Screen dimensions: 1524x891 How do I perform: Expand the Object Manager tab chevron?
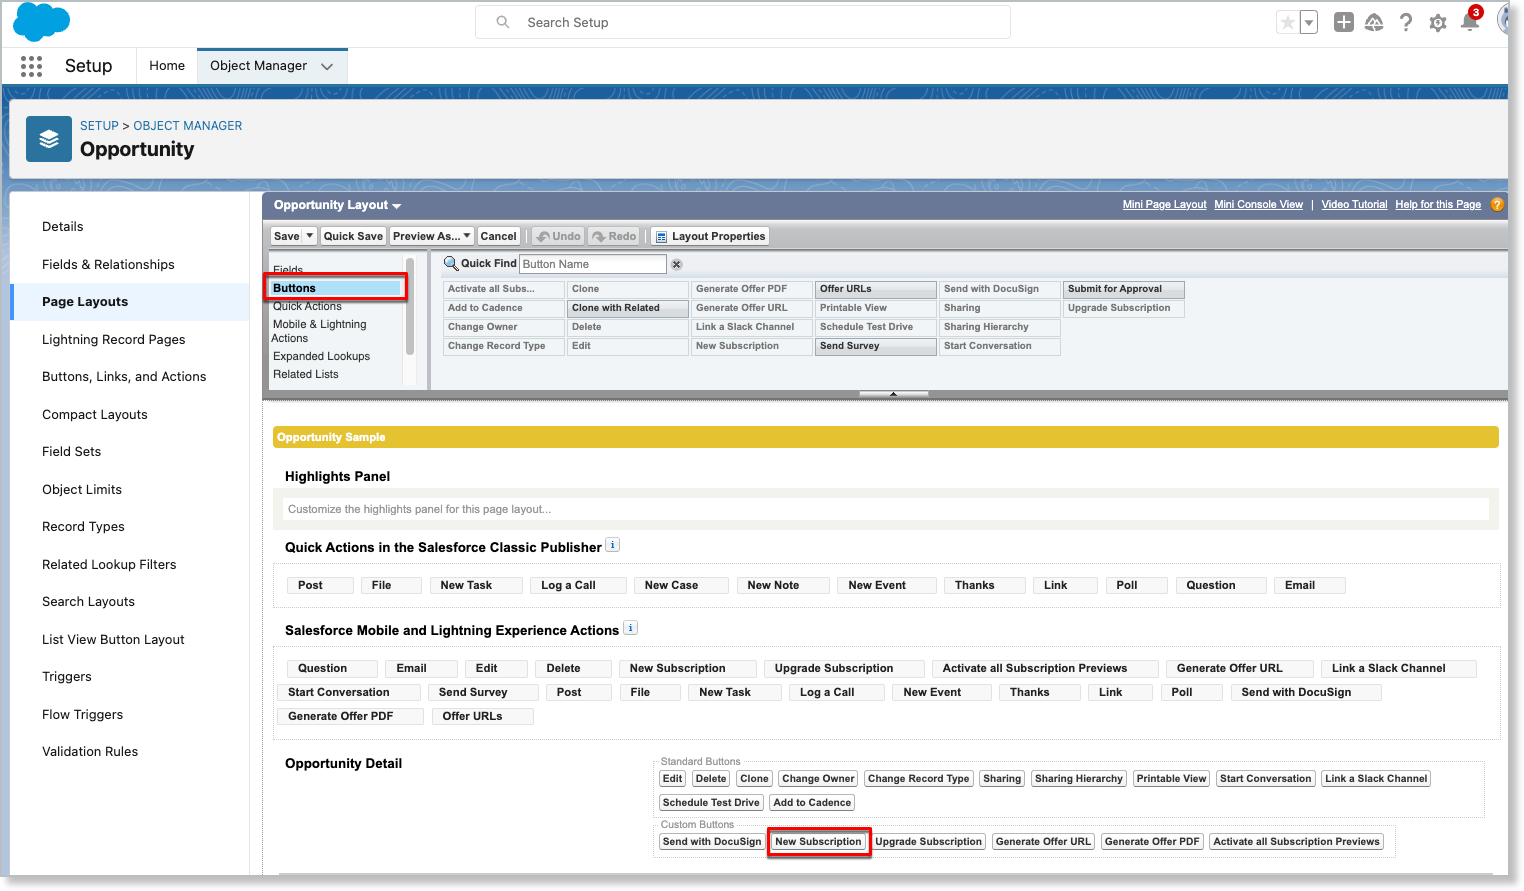[326, 66]
